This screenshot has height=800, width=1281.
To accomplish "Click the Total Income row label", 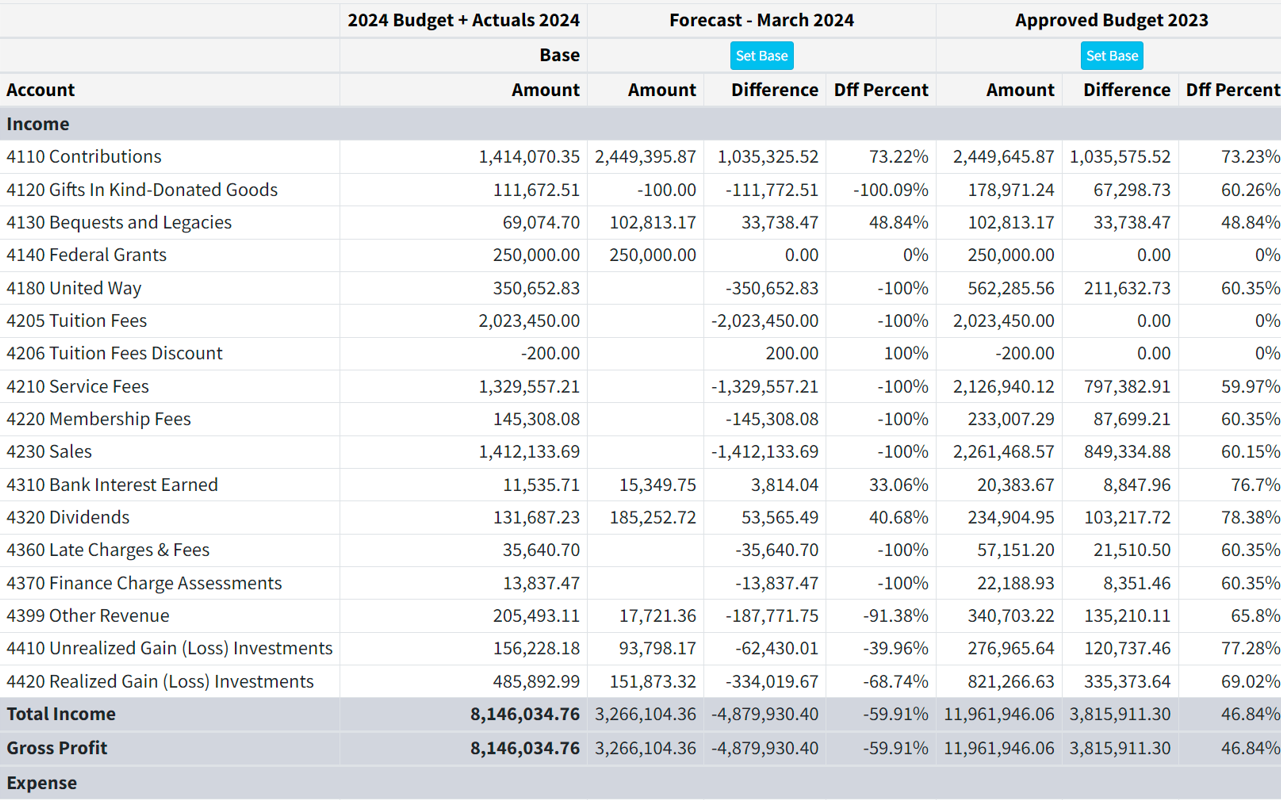I will click(61, 714).
